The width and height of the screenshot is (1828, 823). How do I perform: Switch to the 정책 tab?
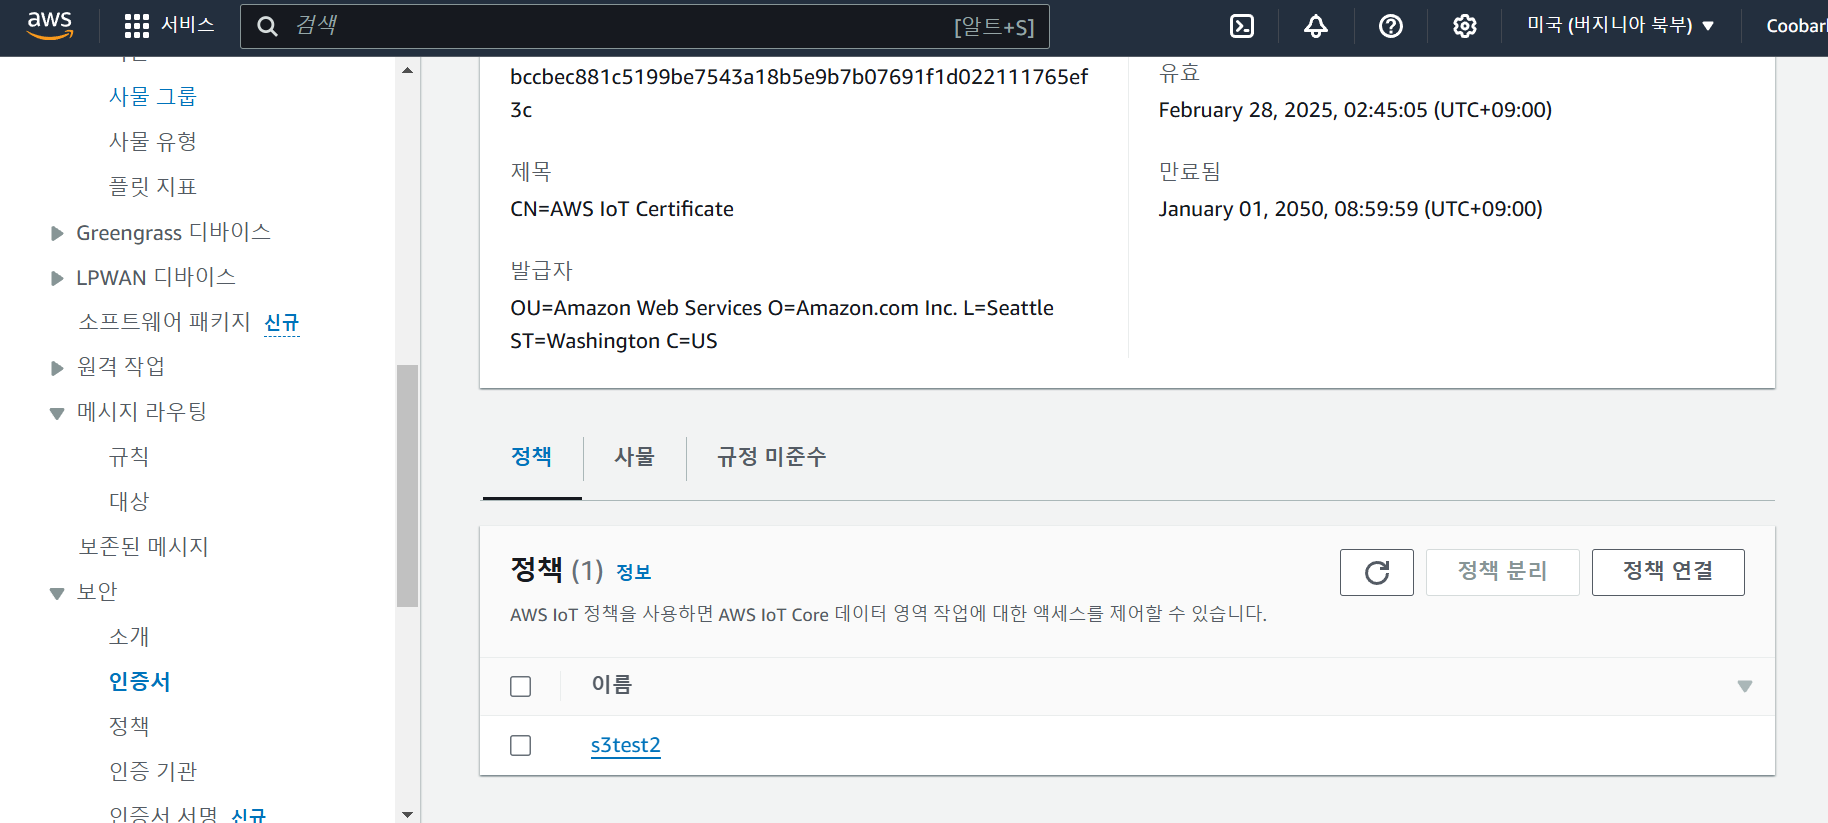[531, 457]
